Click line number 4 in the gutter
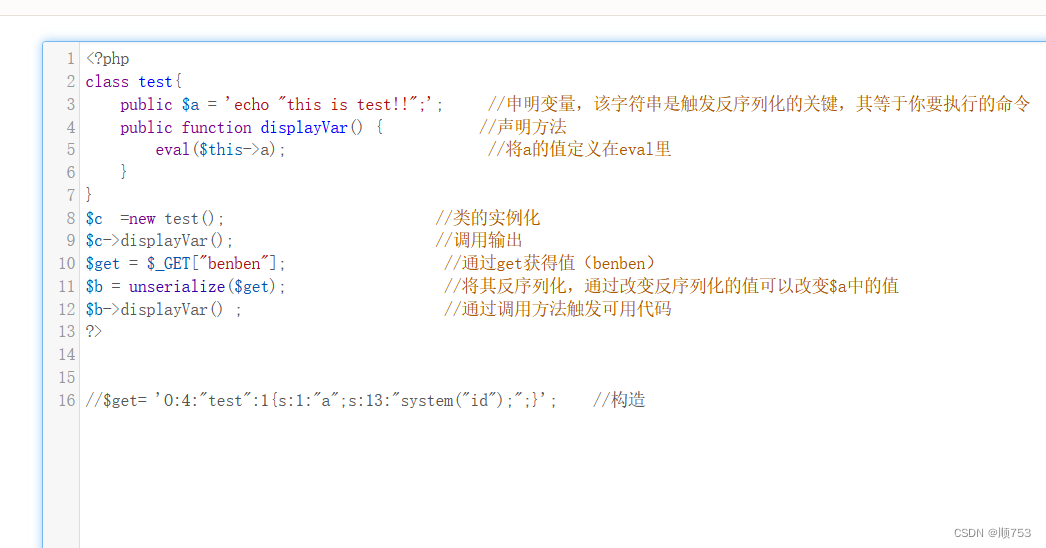 tap(71, 127)
